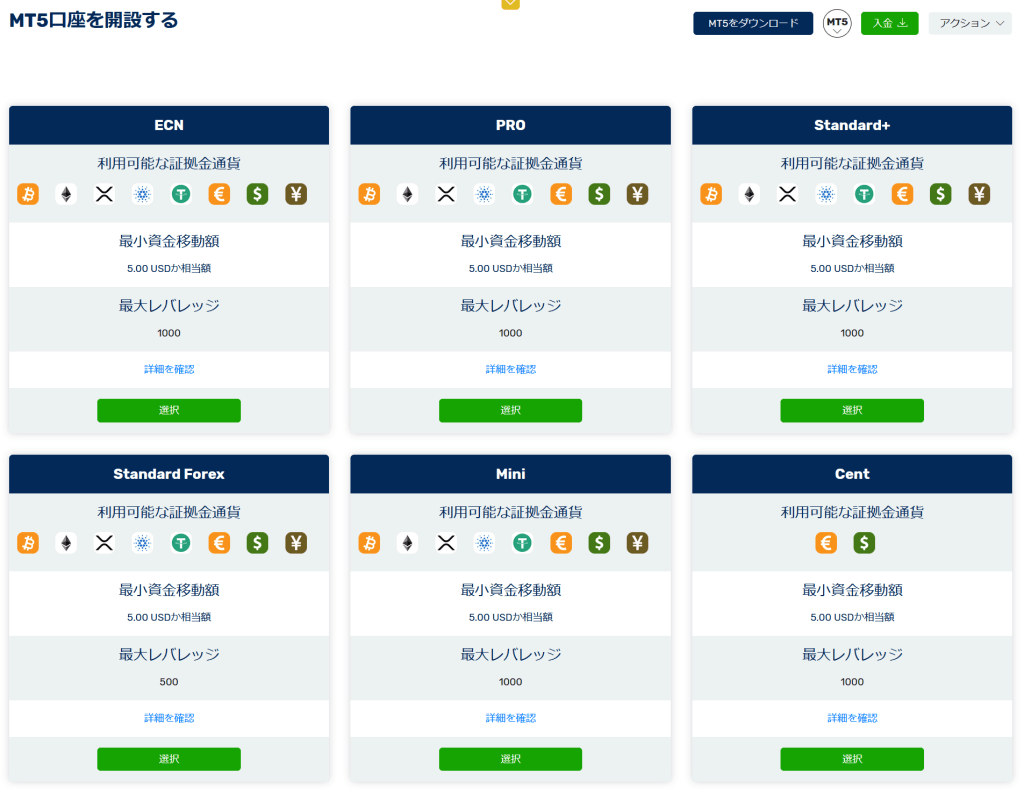The image size is (1024, 803).
Task: Click the Tether icon in the Mini card
Action: (522, 543)
